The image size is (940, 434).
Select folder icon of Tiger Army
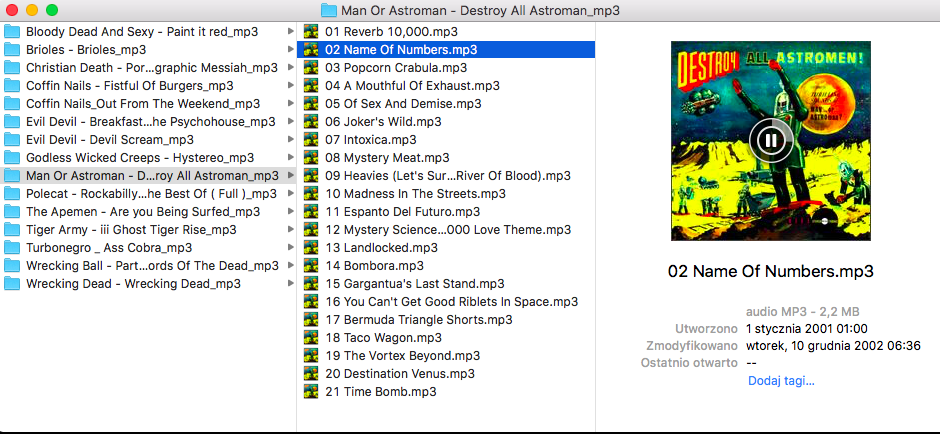tap(12, 229)
